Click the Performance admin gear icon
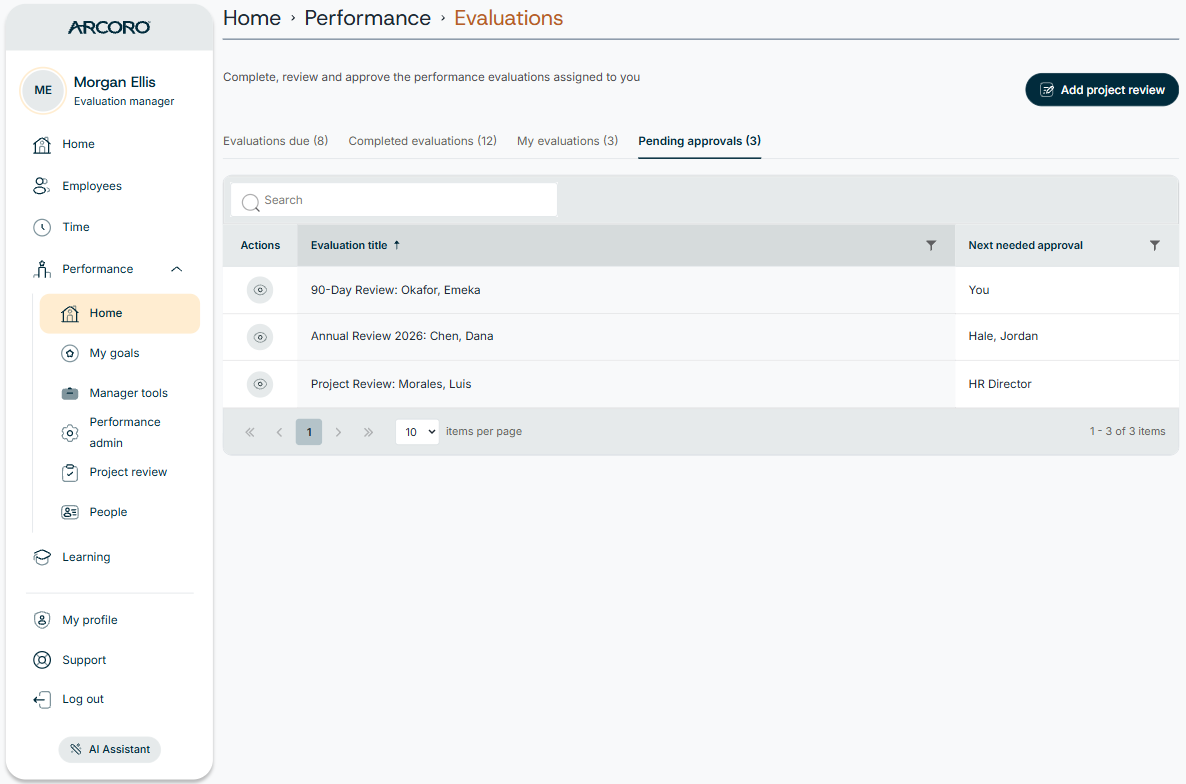The width and height of the screenshot is (1186, 784). pyautogui.click(x=70, y=432)
